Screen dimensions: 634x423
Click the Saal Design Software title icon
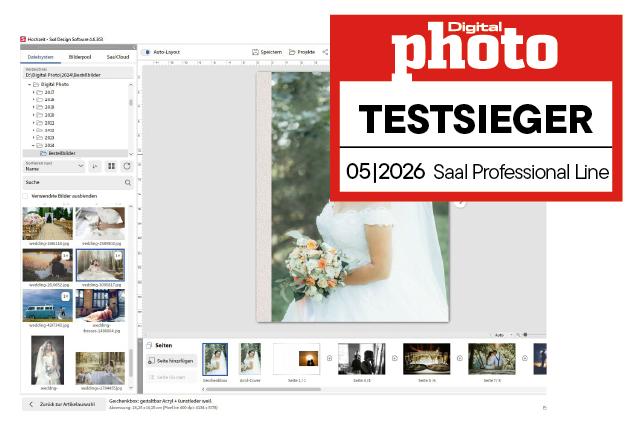(23, 39)
